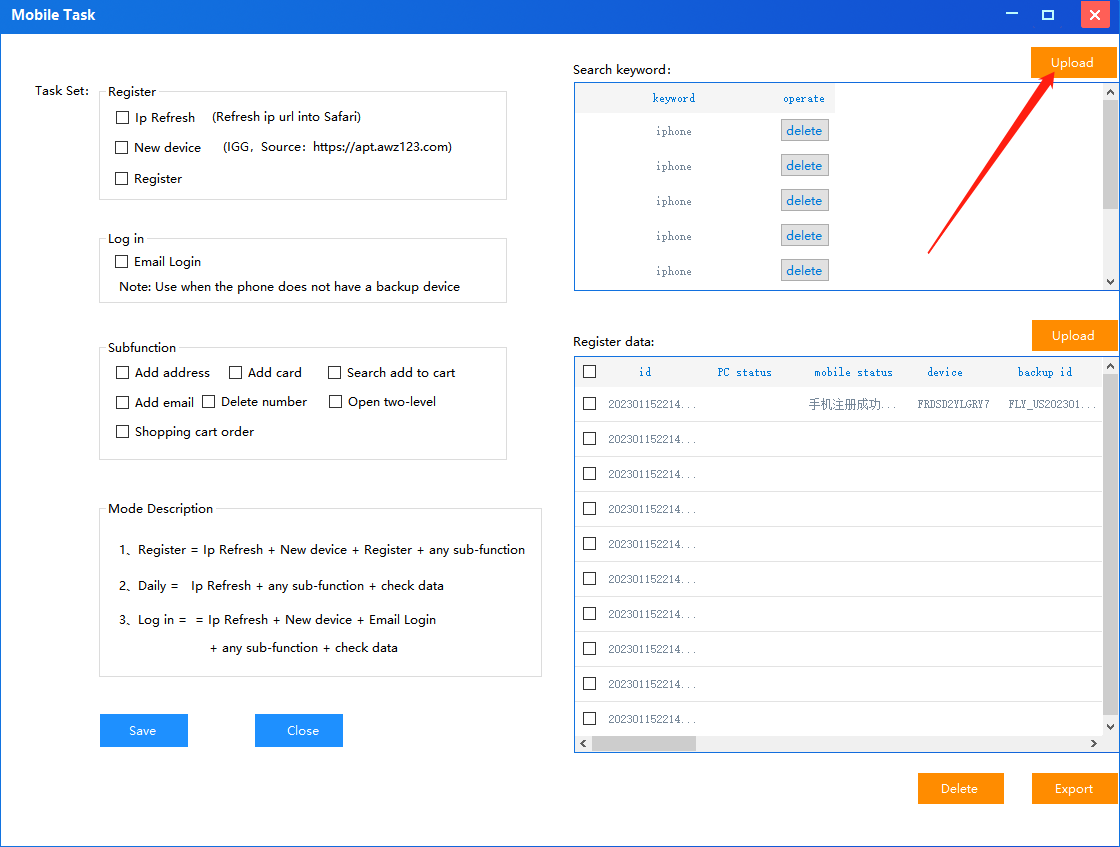Screen dimensions: 1120x847
Task: Click the PC status column header
Action: [744, 372]
